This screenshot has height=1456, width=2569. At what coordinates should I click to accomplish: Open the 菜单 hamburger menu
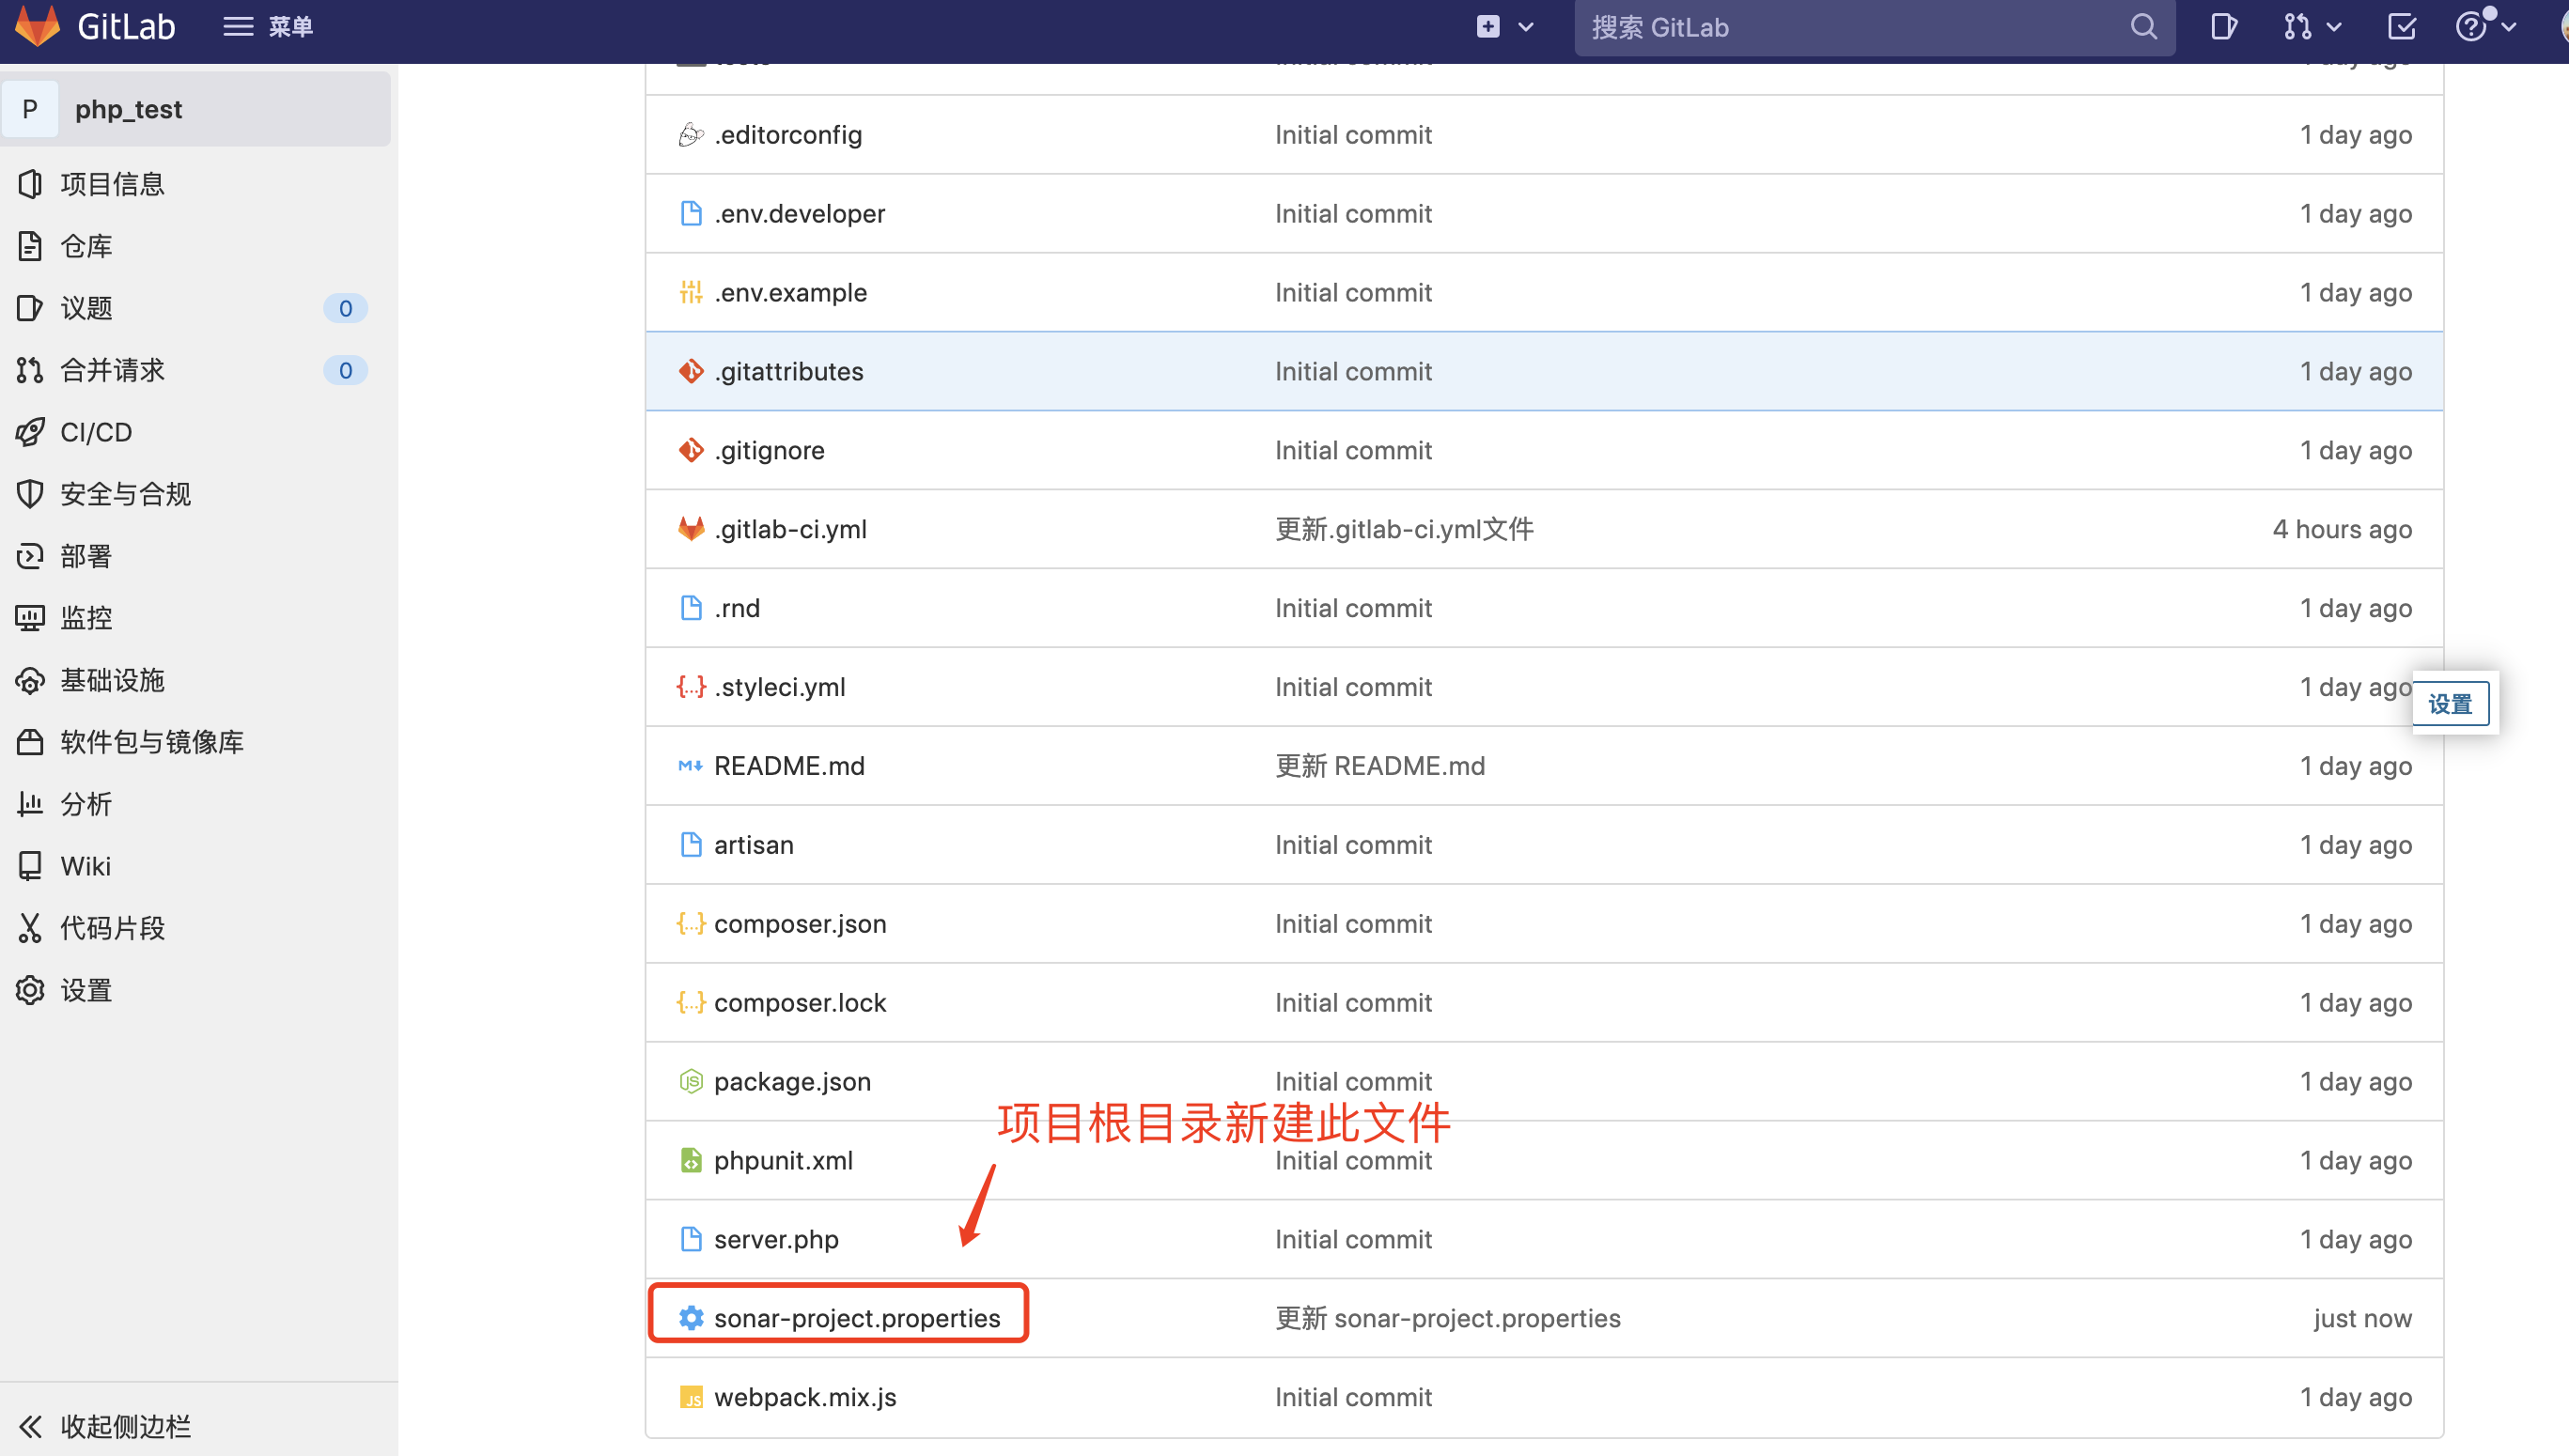(x=267, y=27)
